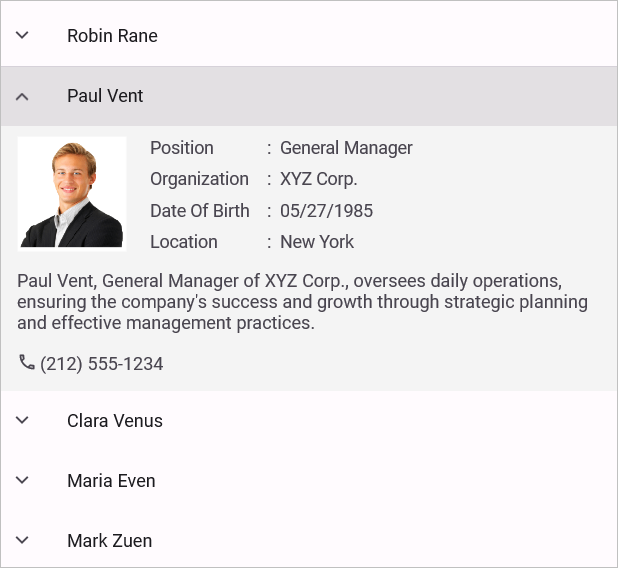Click the Paul Vent description paragraph

click(302, 302)
